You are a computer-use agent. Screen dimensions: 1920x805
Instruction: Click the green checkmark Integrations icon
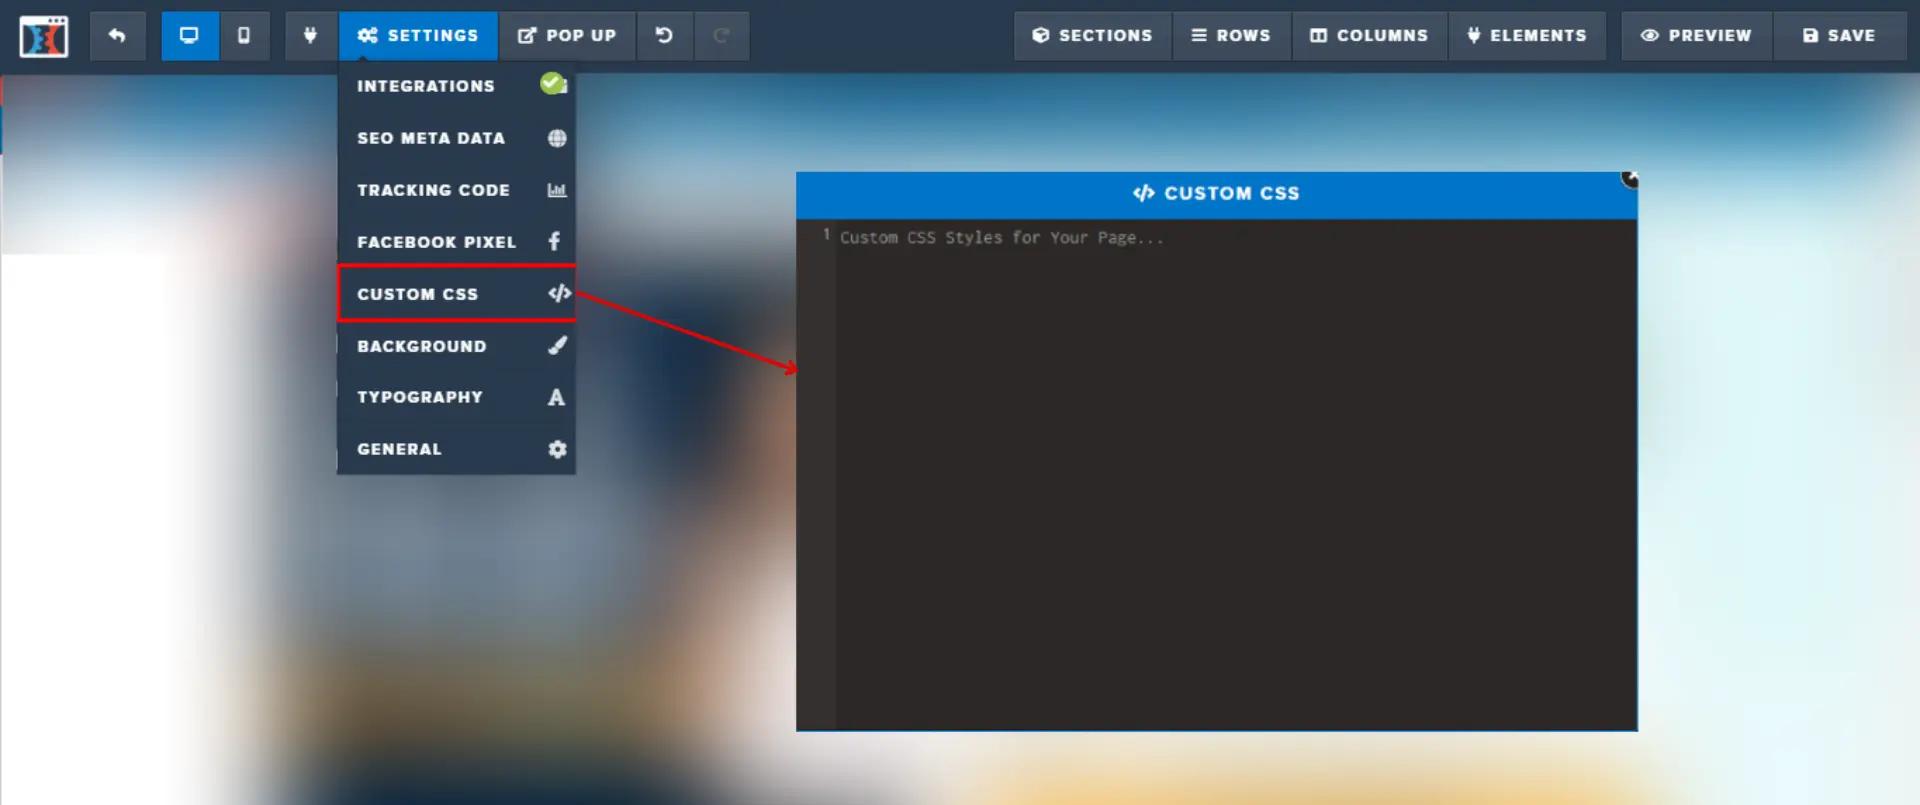point(554,84)
